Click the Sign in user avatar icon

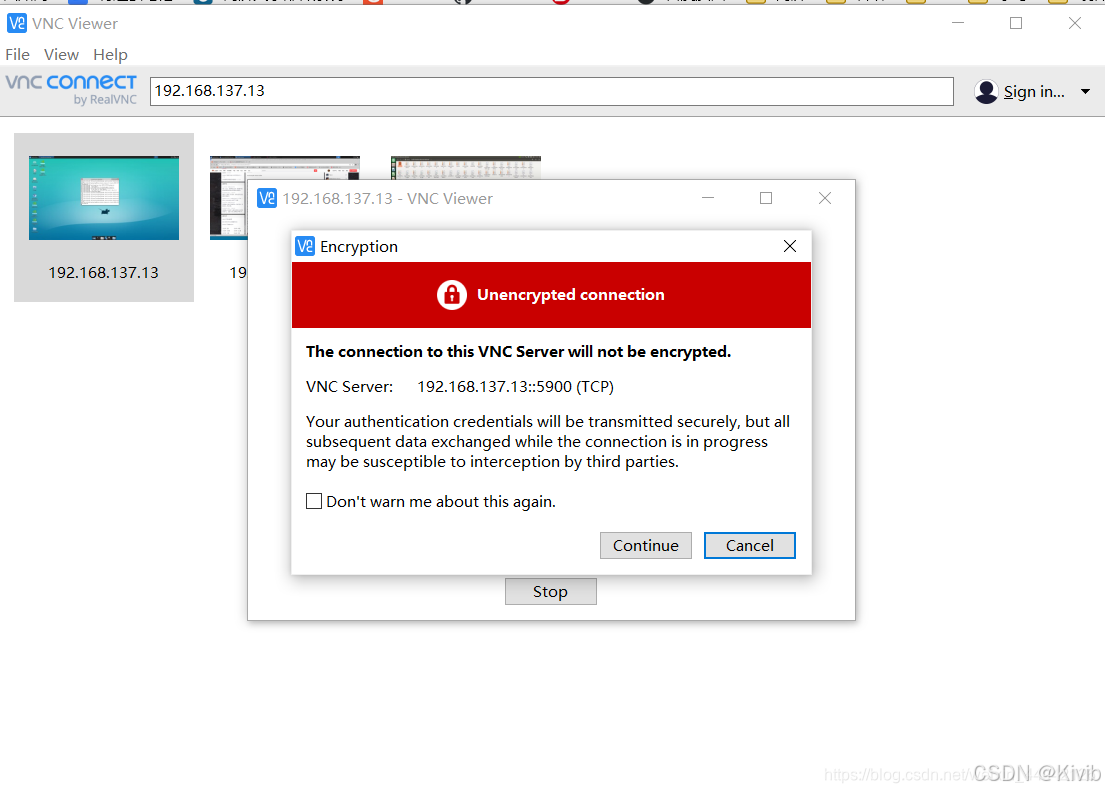point(986,92)
